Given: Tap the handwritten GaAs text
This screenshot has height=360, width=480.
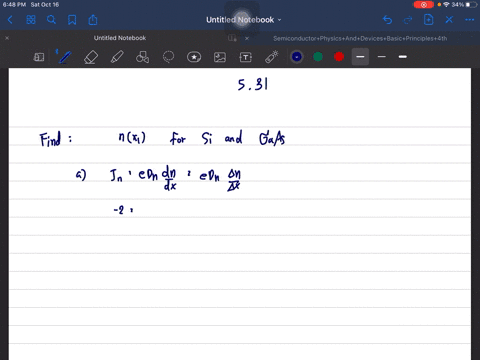Looking at the screenshot, I should [272, 138].
